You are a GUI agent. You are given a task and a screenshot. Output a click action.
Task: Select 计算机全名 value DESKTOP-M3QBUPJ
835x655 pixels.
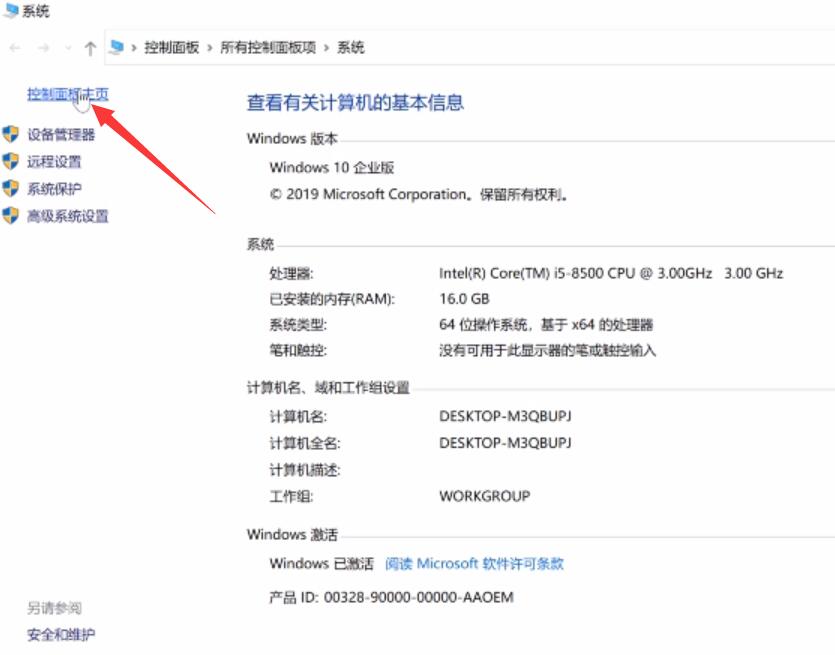(505, 443)
